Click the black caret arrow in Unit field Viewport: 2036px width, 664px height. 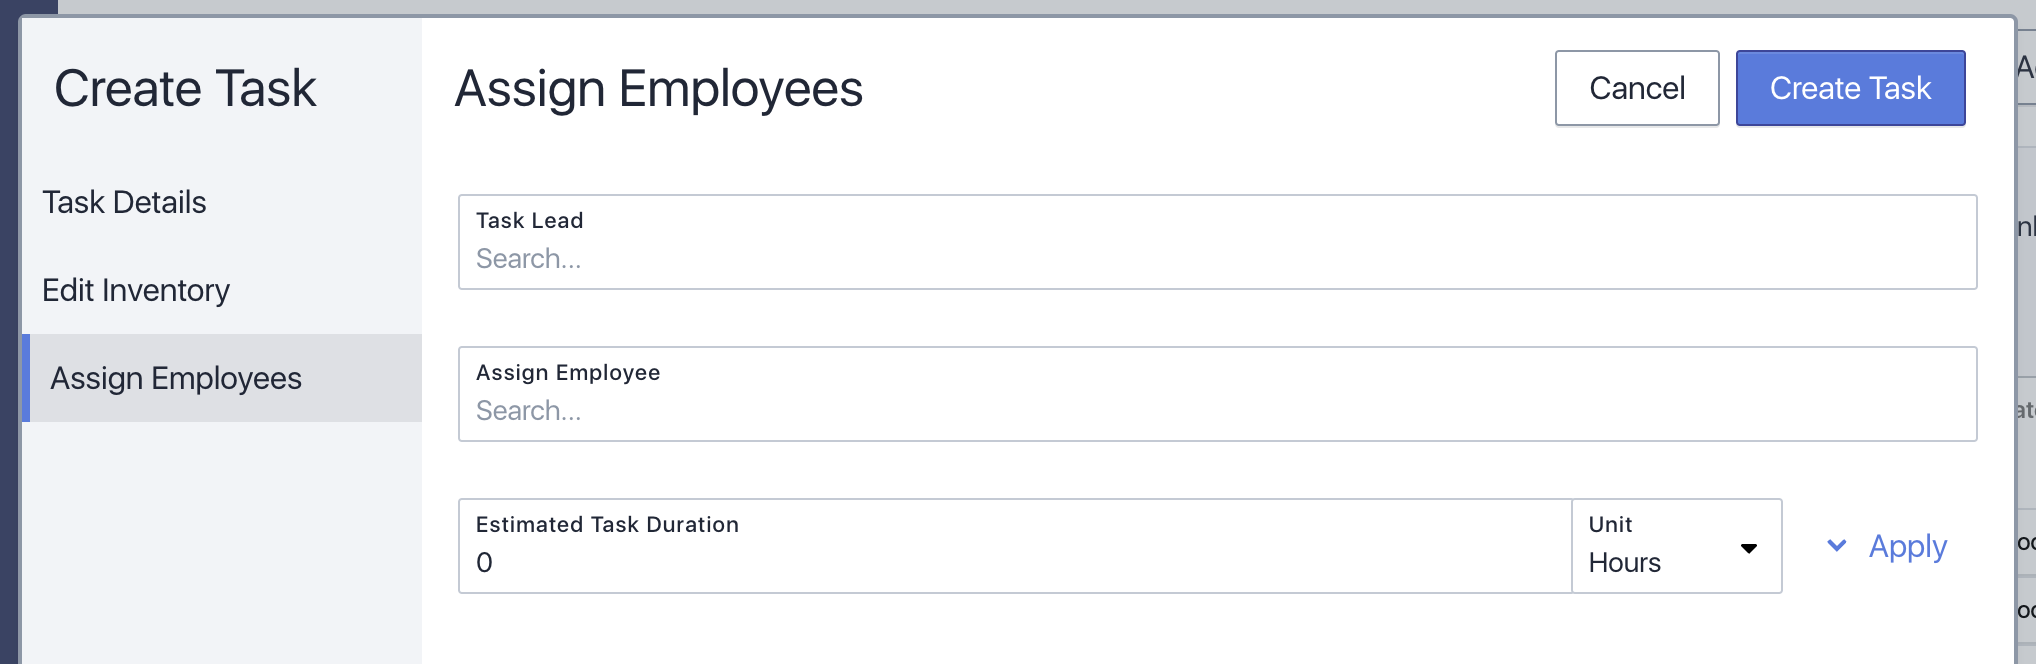[1749, 548]
